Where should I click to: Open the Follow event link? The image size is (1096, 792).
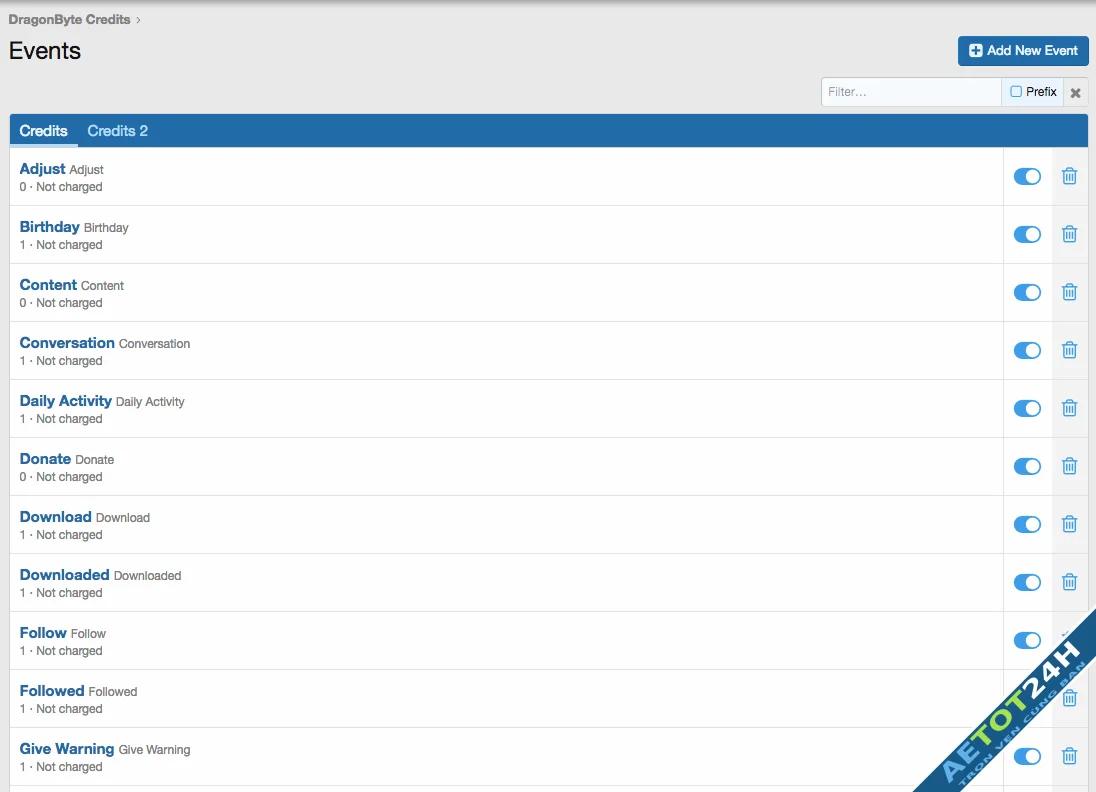click(x=43, y=633)
